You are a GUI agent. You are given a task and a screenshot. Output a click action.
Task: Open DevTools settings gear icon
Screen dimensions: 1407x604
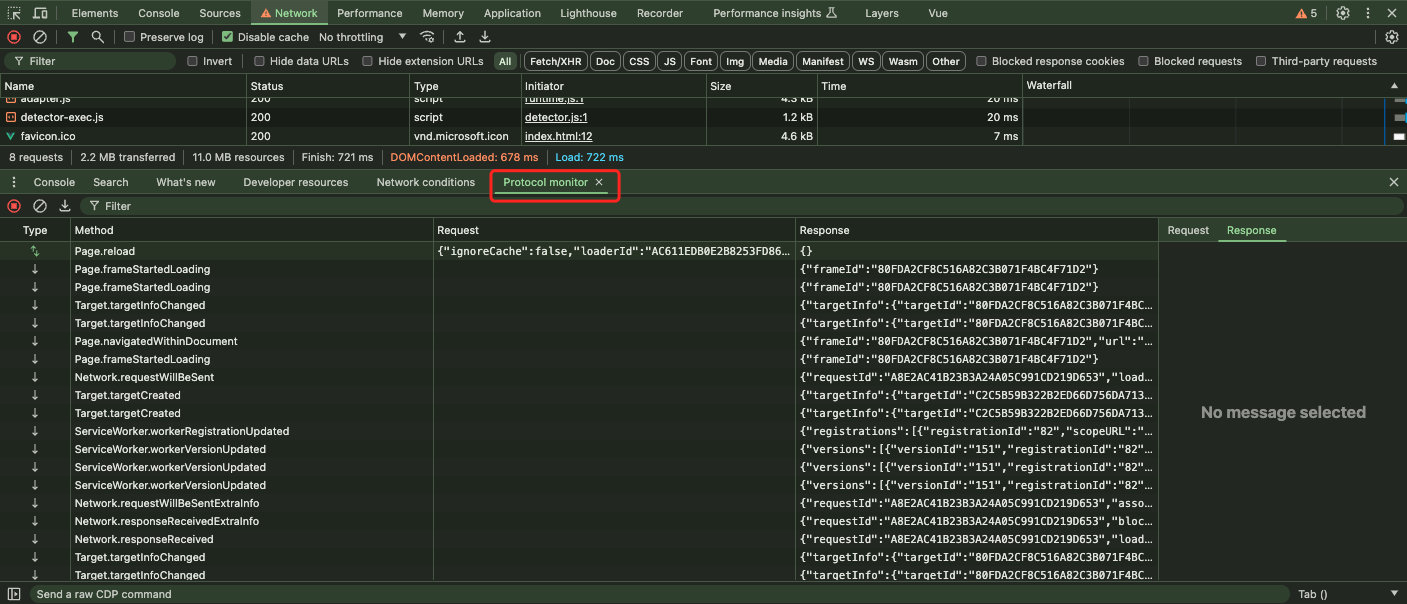pyautogui.click(x=1343, y=13)
